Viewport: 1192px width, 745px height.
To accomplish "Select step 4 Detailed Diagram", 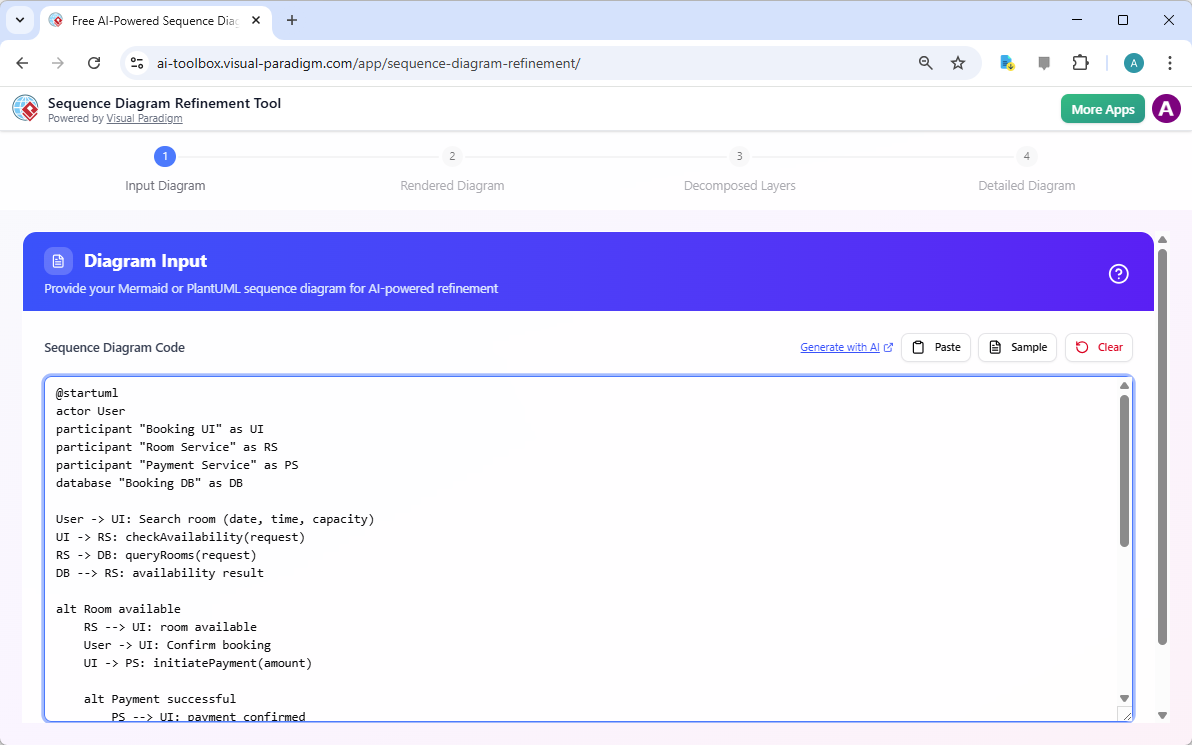I will click(1026, 156).
